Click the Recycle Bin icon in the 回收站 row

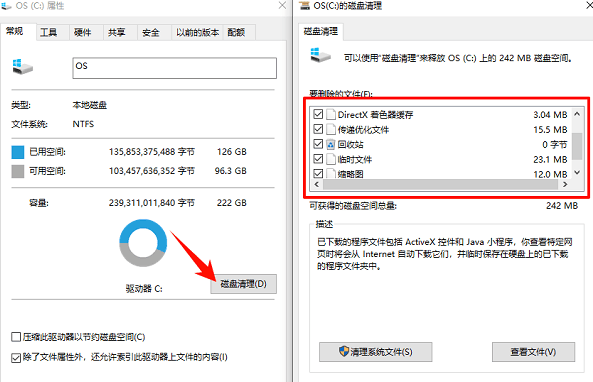coord(331,144)
